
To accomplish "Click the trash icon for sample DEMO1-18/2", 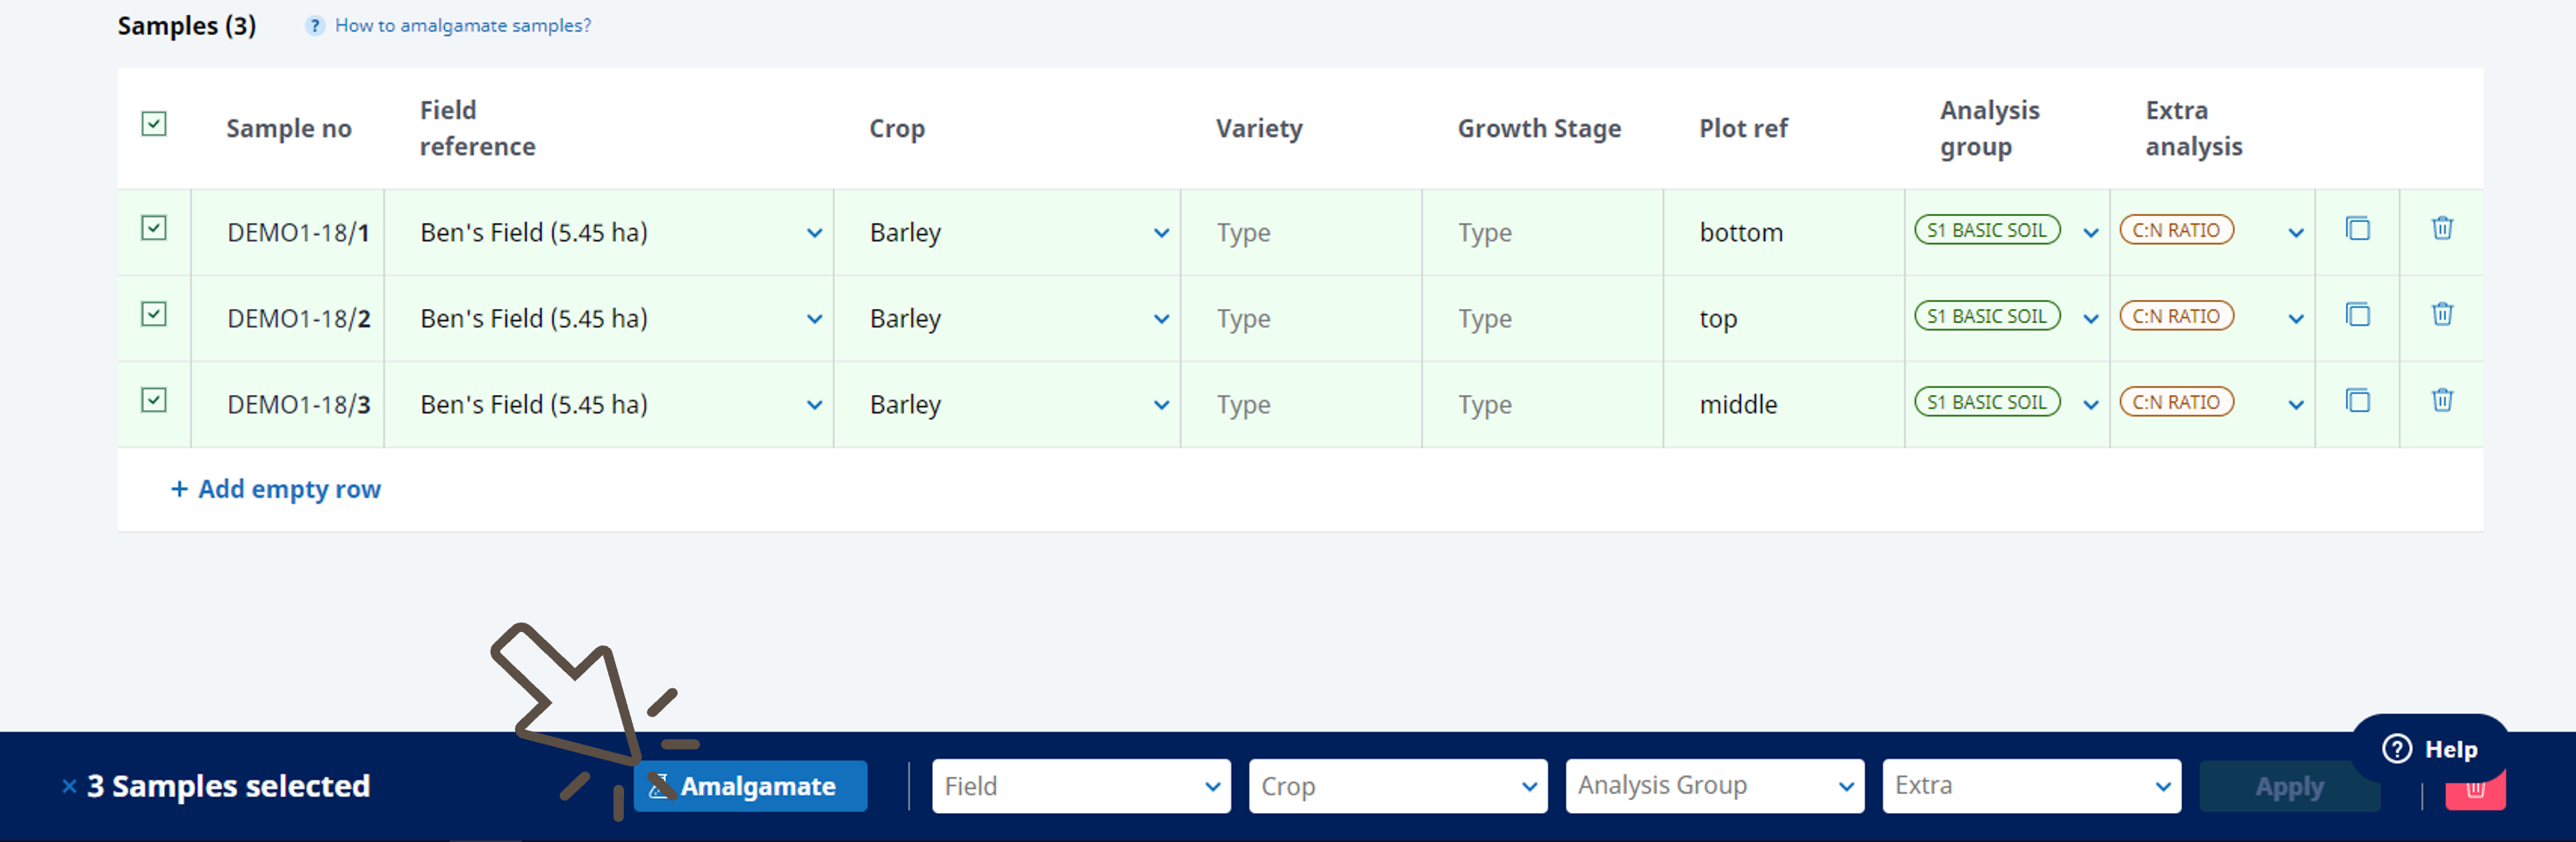I will click(x=2441, y=315).
